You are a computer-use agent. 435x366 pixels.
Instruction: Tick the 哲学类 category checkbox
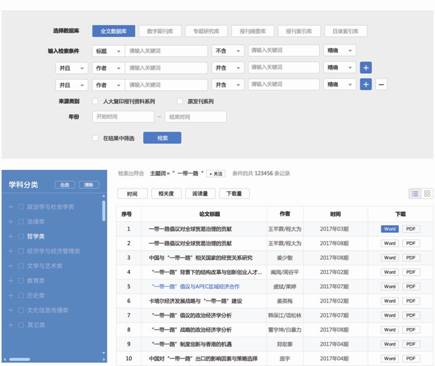(x=21, y=236)
